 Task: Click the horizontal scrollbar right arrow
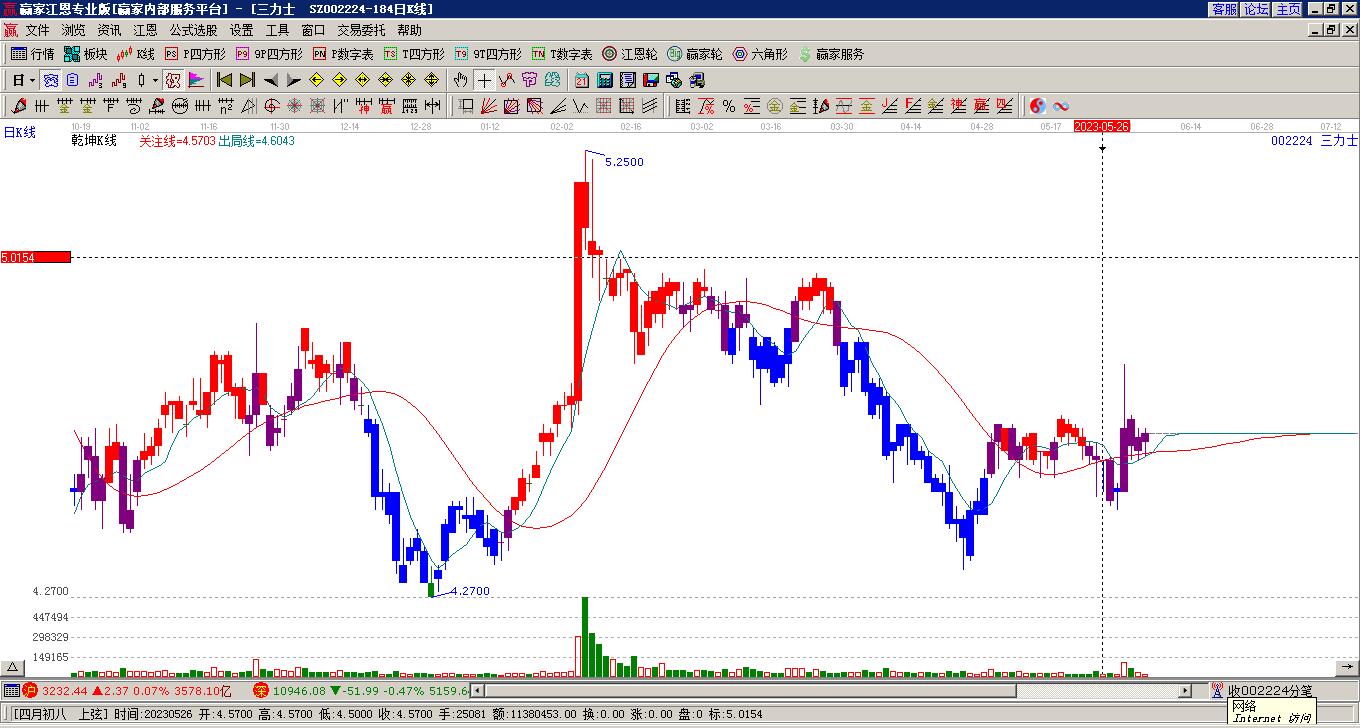pos(1185,691)
